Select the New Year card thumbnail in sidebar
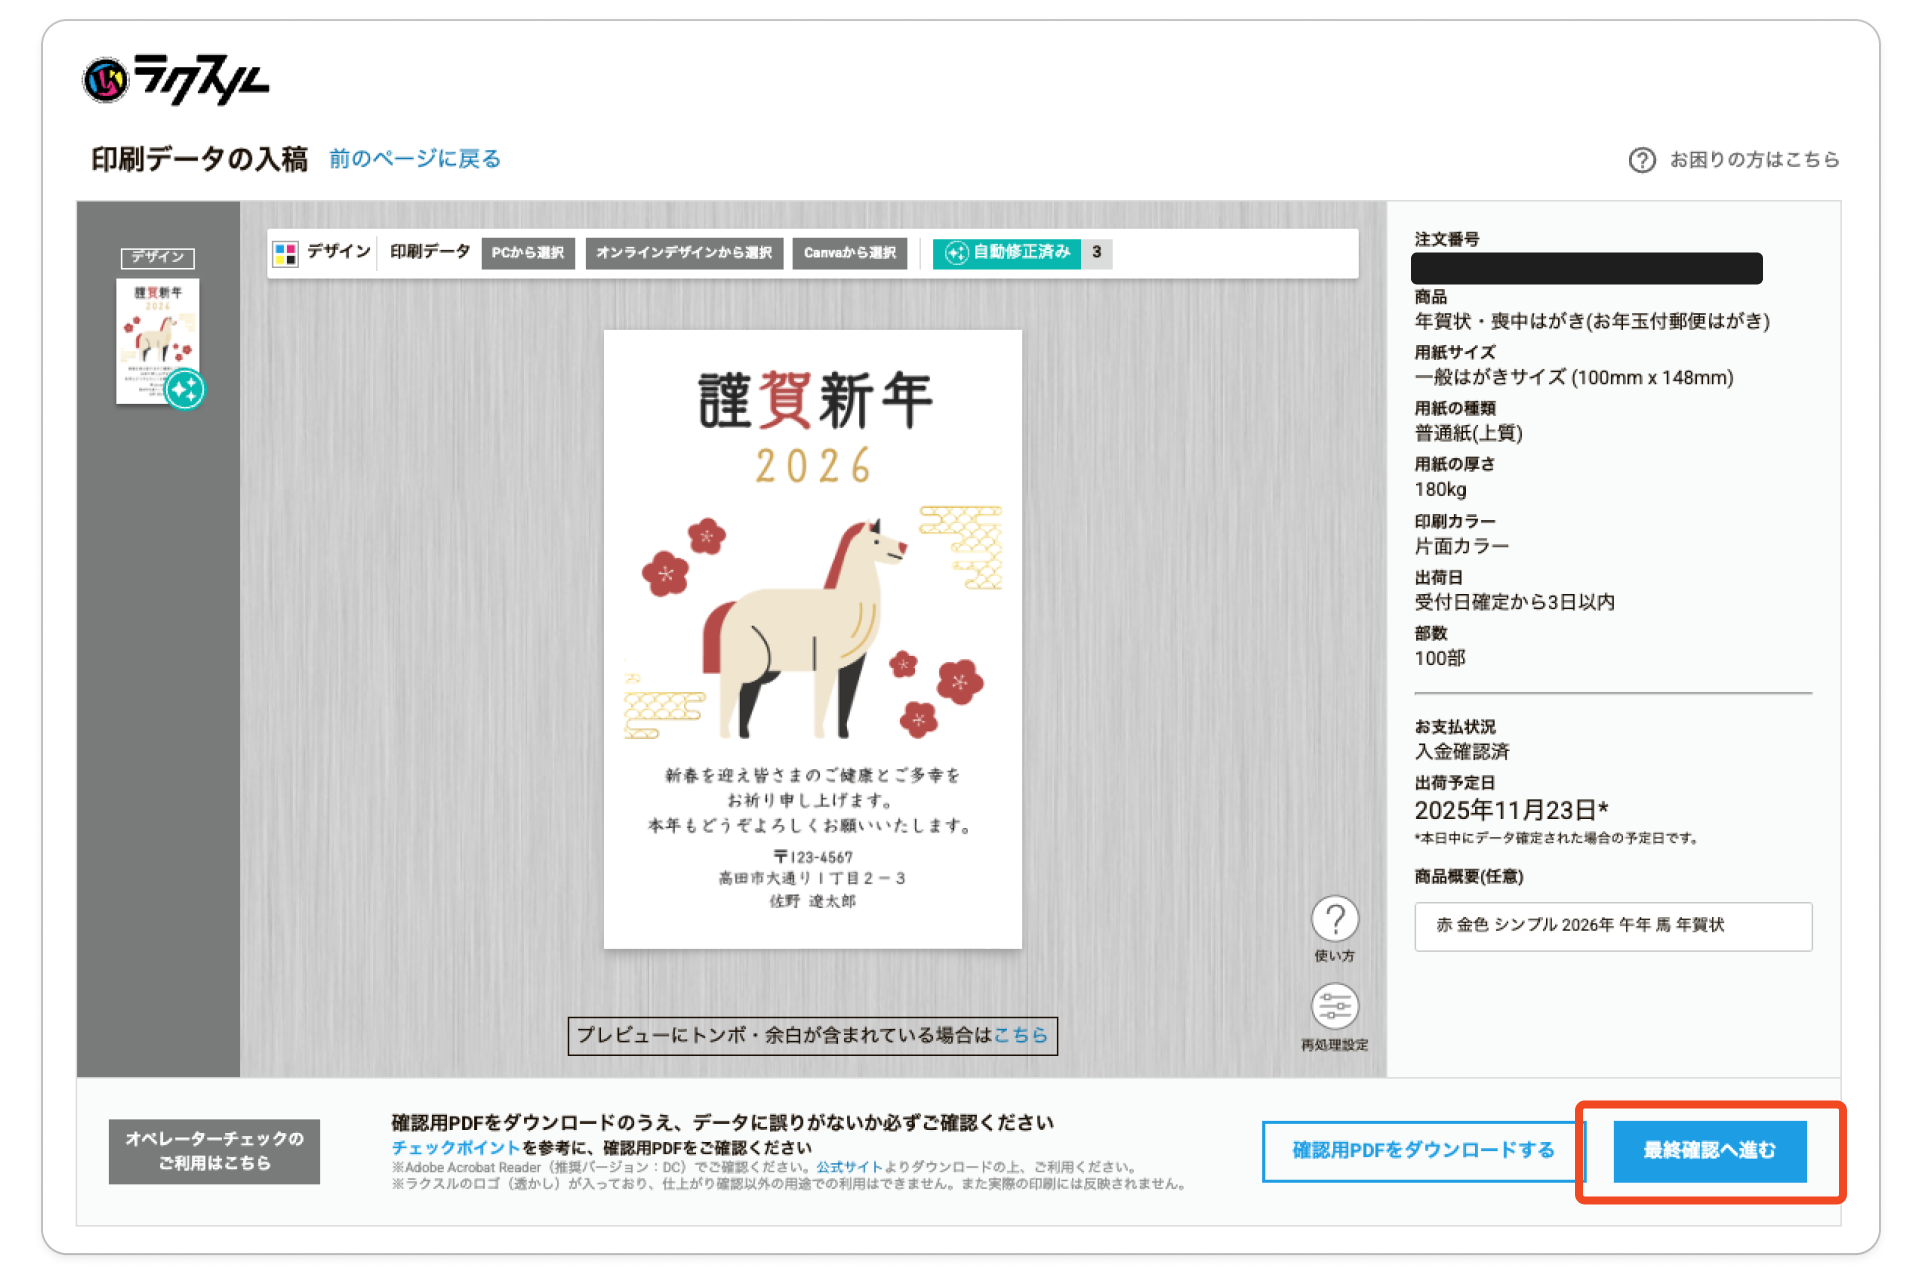Image resolution: width=1909 pixels, height=1269 pixels. (157, 340)
